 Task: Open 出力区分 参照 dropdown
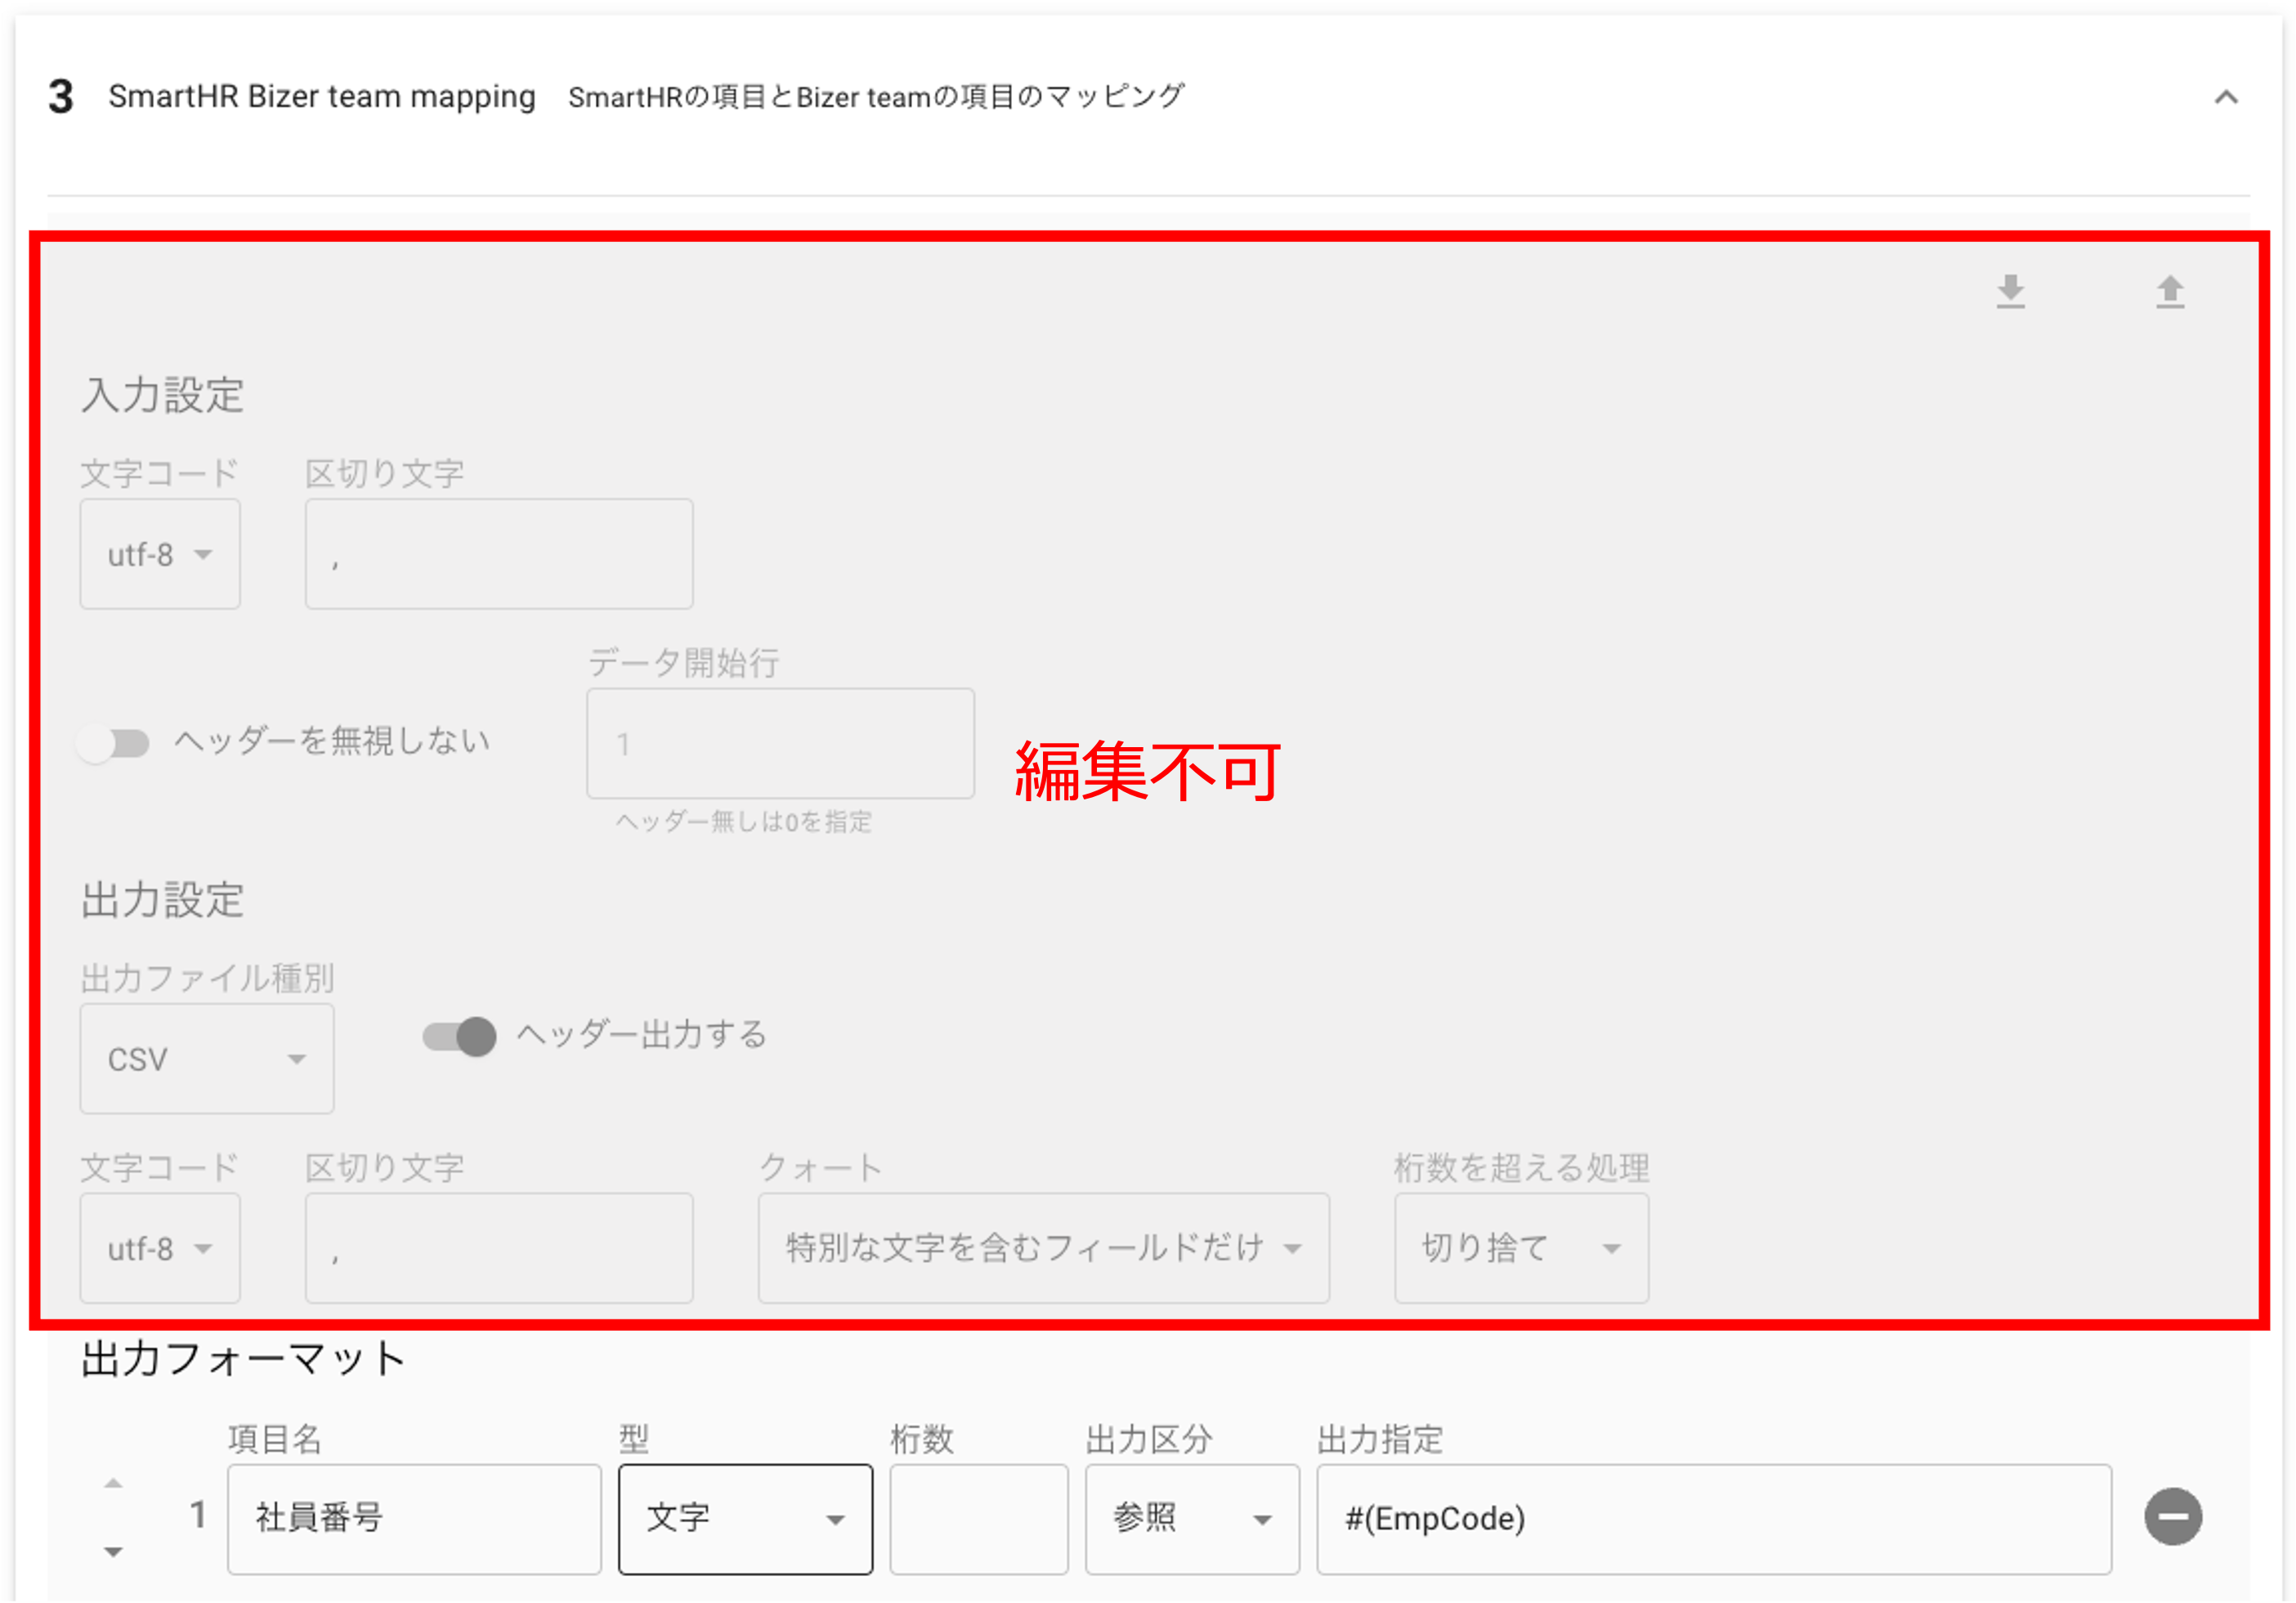coord(1192,1519)
